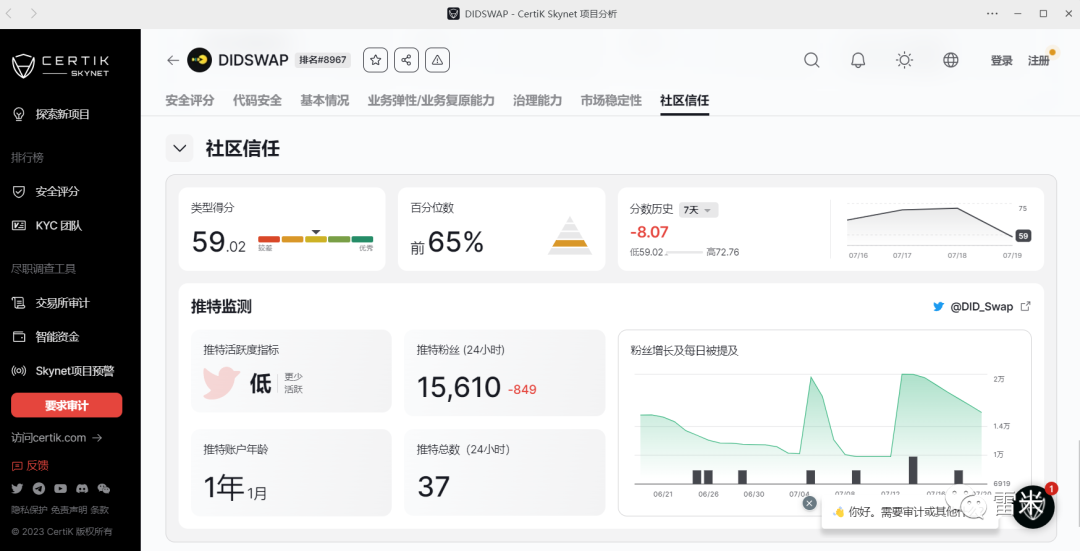
Task: Click the percentile pyramid icon
Action: (570, 236)
